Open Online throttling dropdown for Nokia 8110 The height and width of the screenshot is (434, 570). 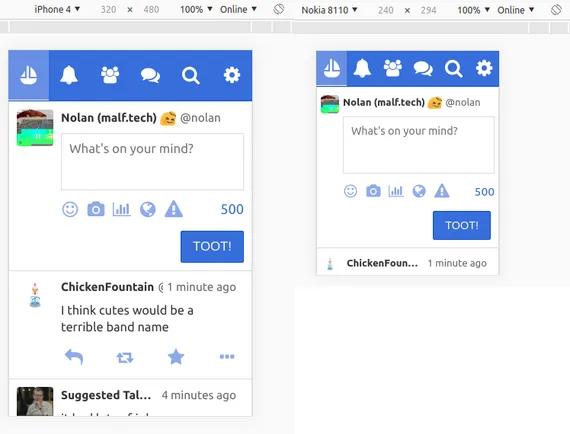coord(516,10)
